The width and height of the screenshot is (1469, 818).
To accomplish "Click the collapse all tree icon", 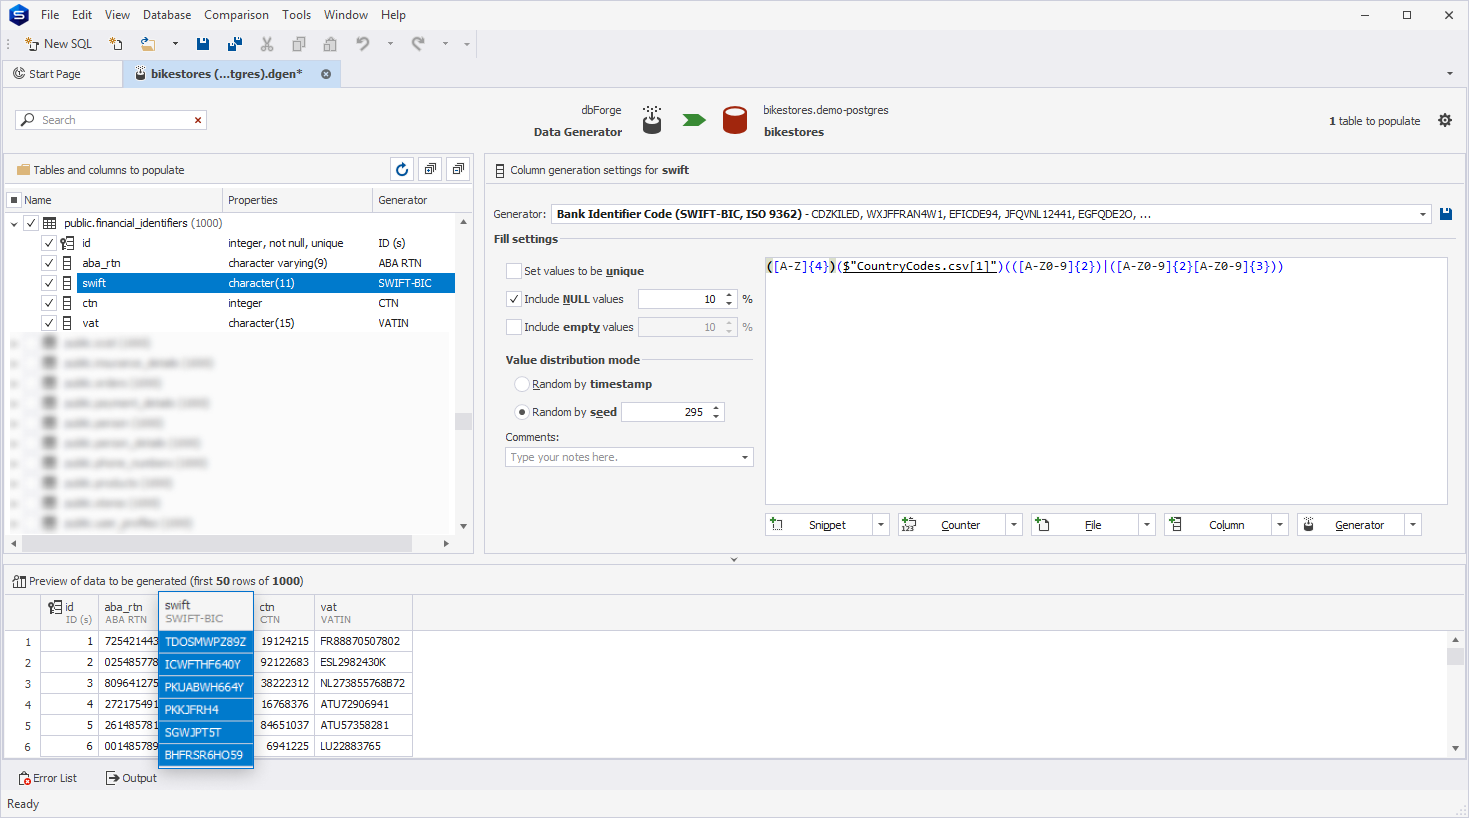I will click(458, 169).
